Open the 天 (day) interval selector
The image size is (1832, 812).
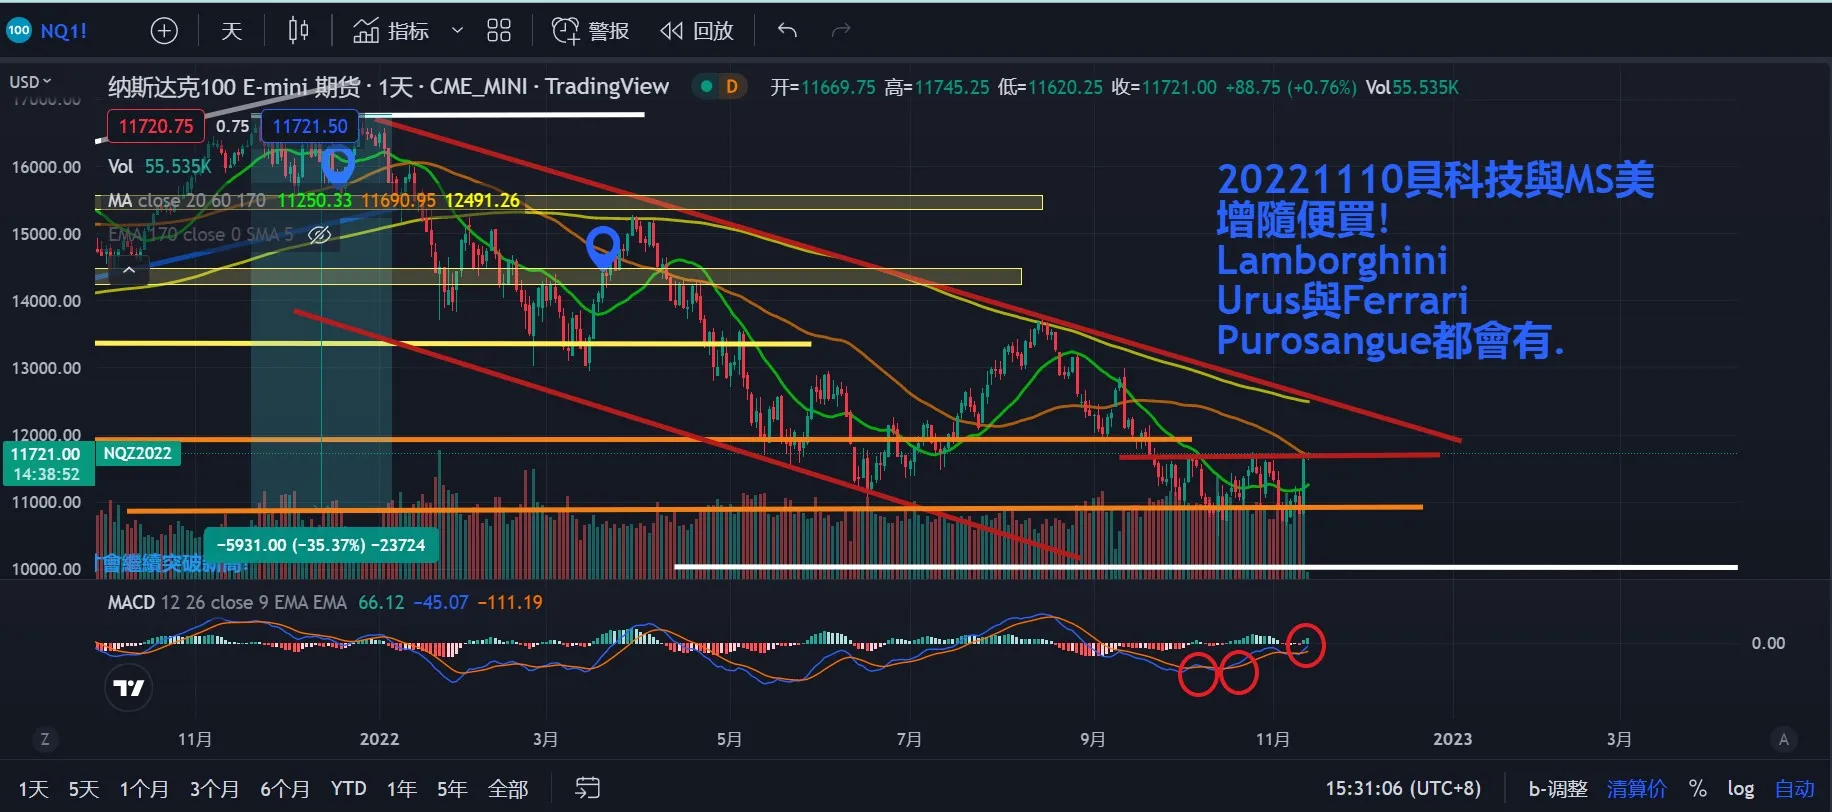coord(232,31)
